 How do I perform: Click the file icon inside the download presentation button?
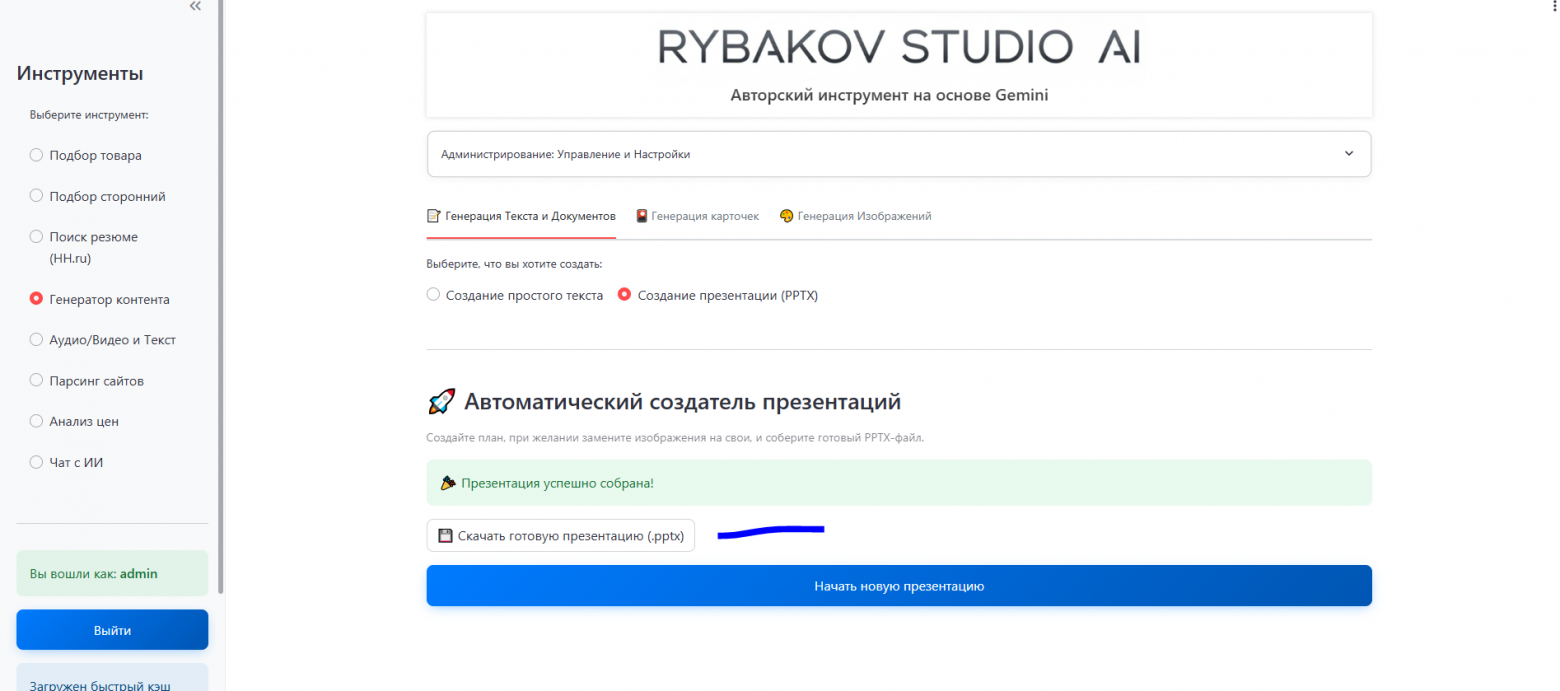(446, 535)
